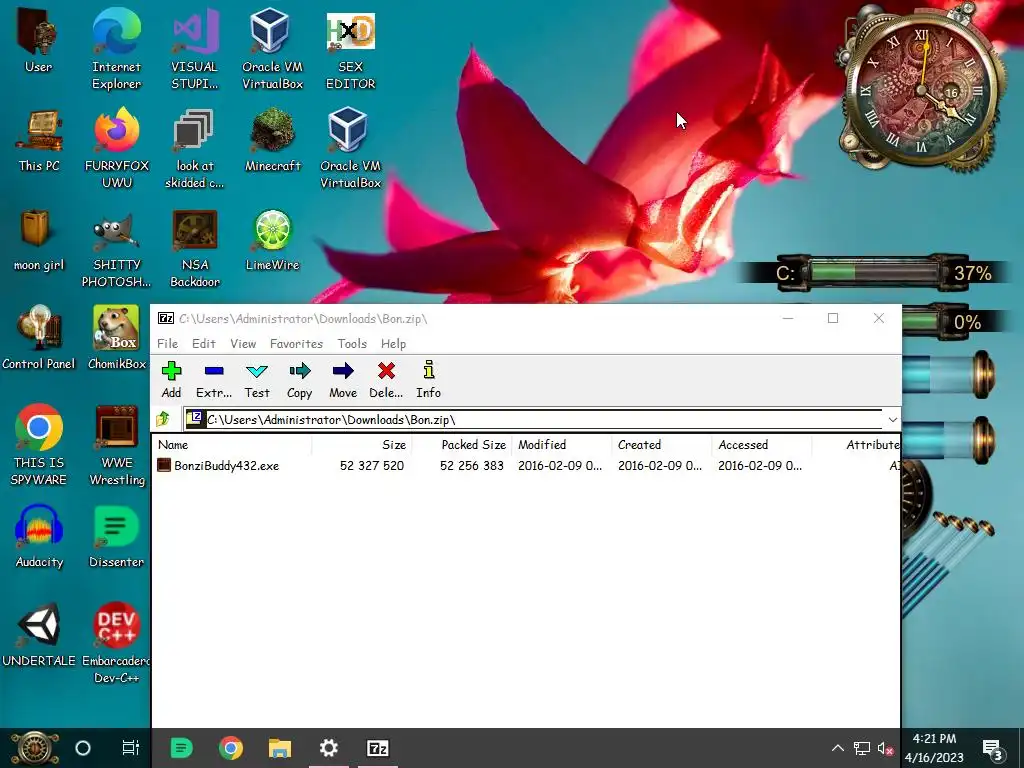Click the size value 52 327 520
The width and height of the screenshot is (1024, 768).
click(372, 466)
